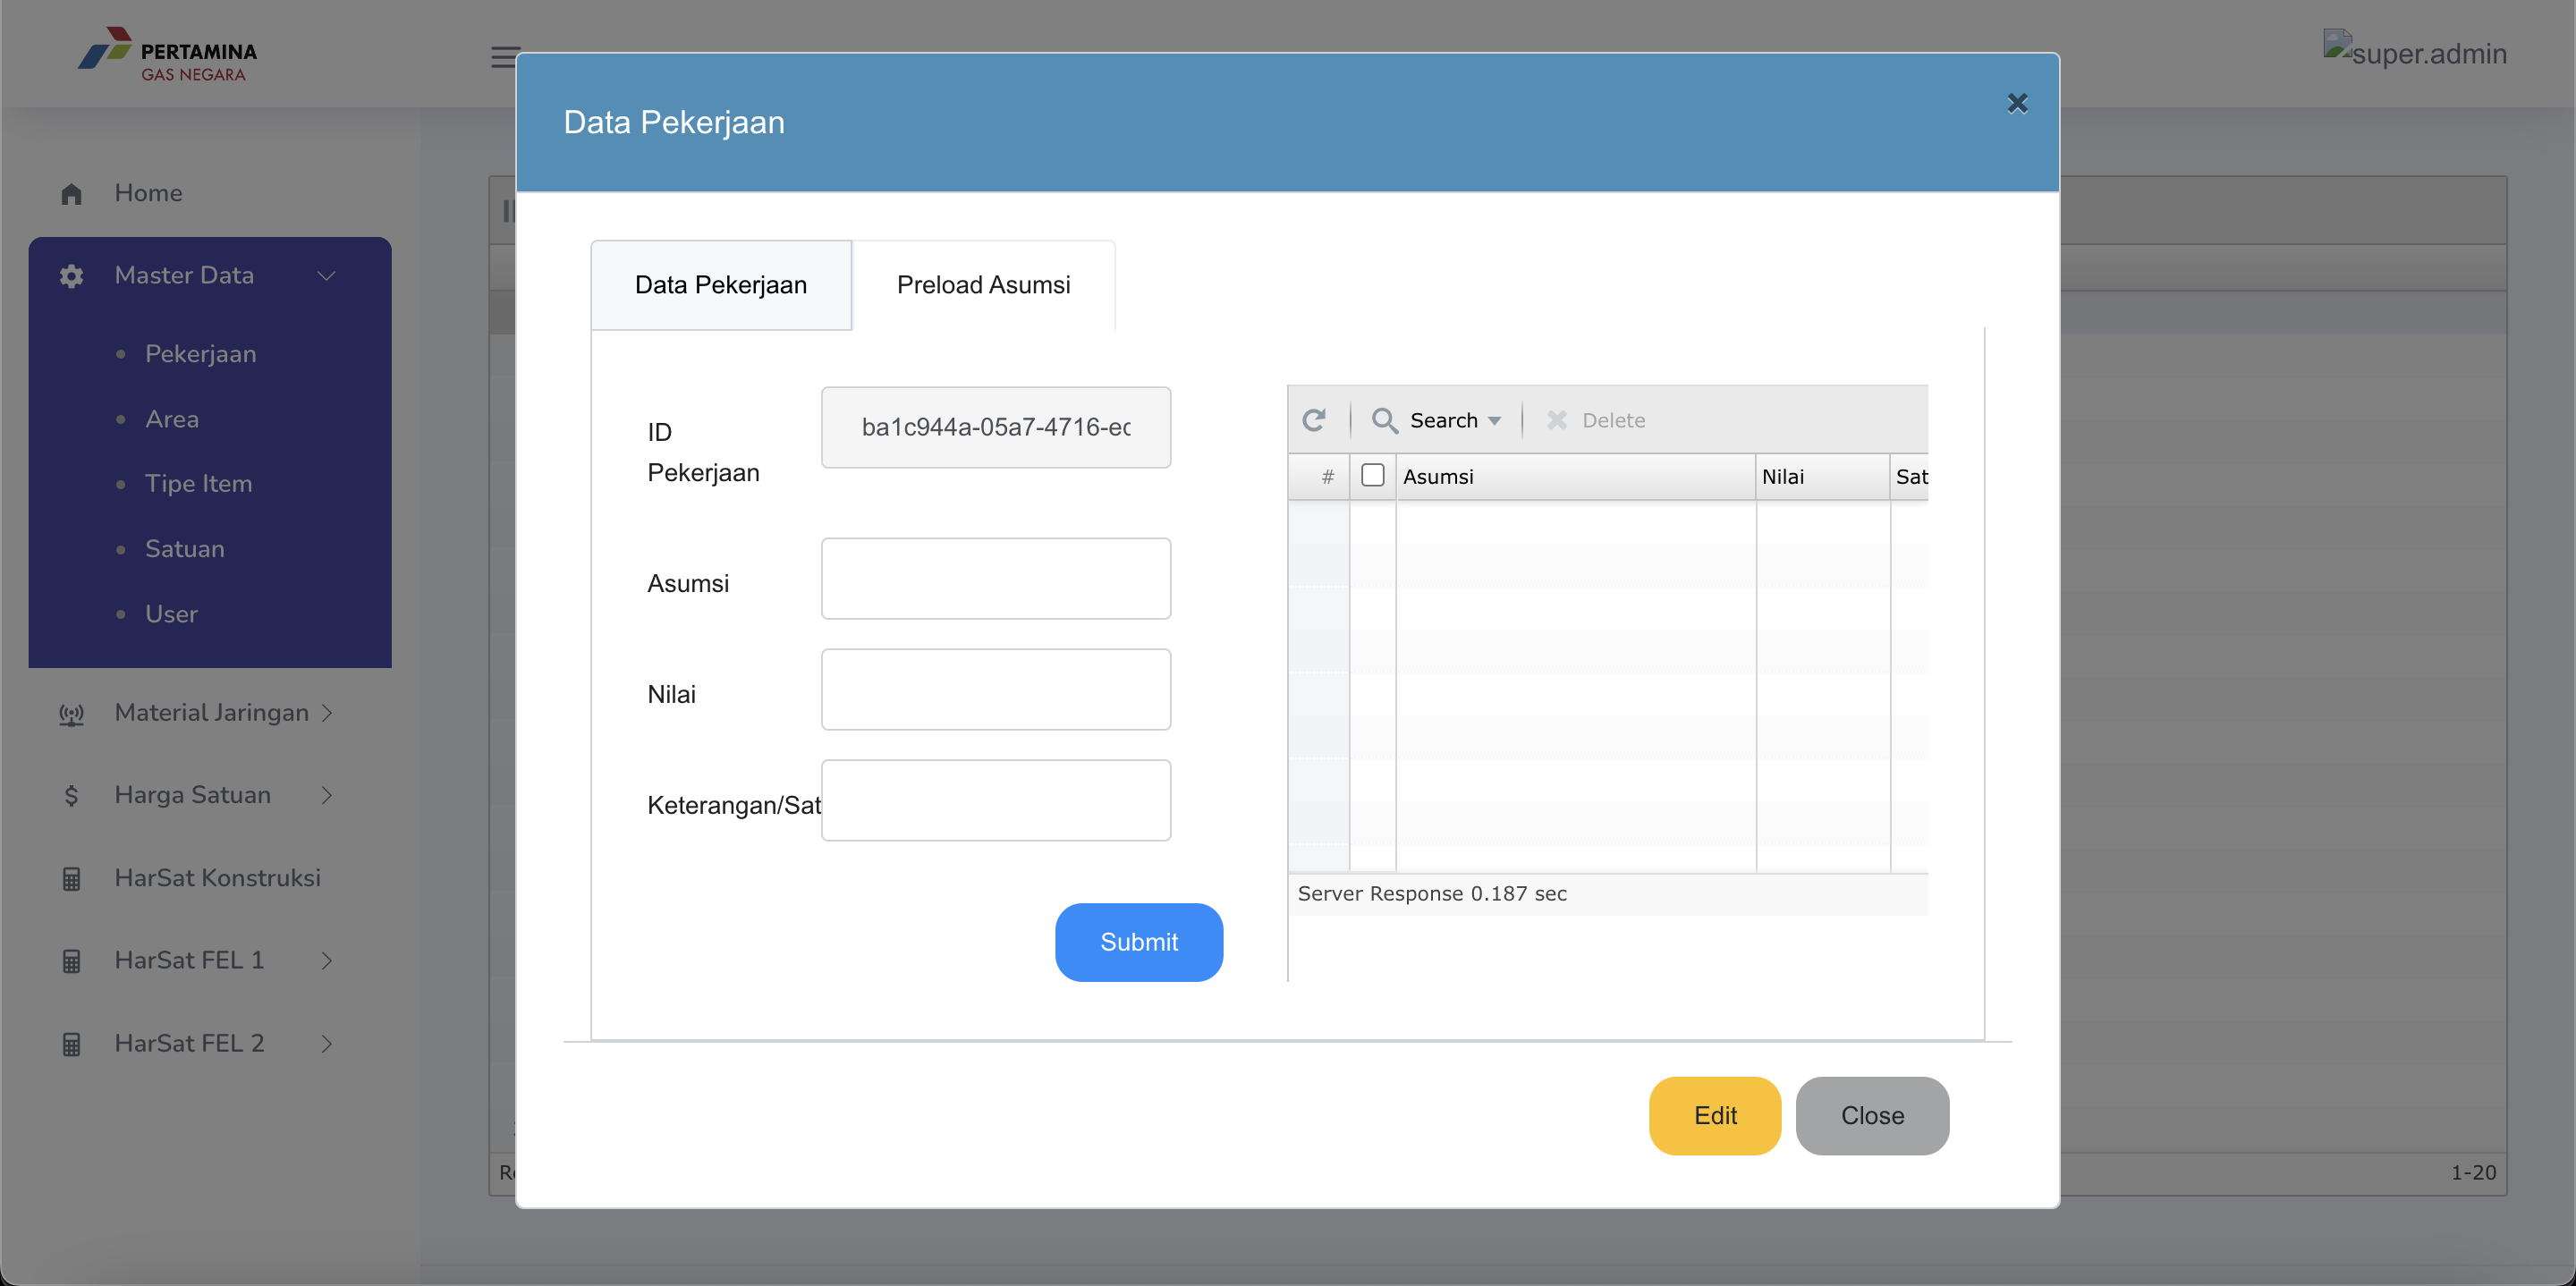Switch to the Data Pekerjaan tab
2576x1286 pixels.
721,285
